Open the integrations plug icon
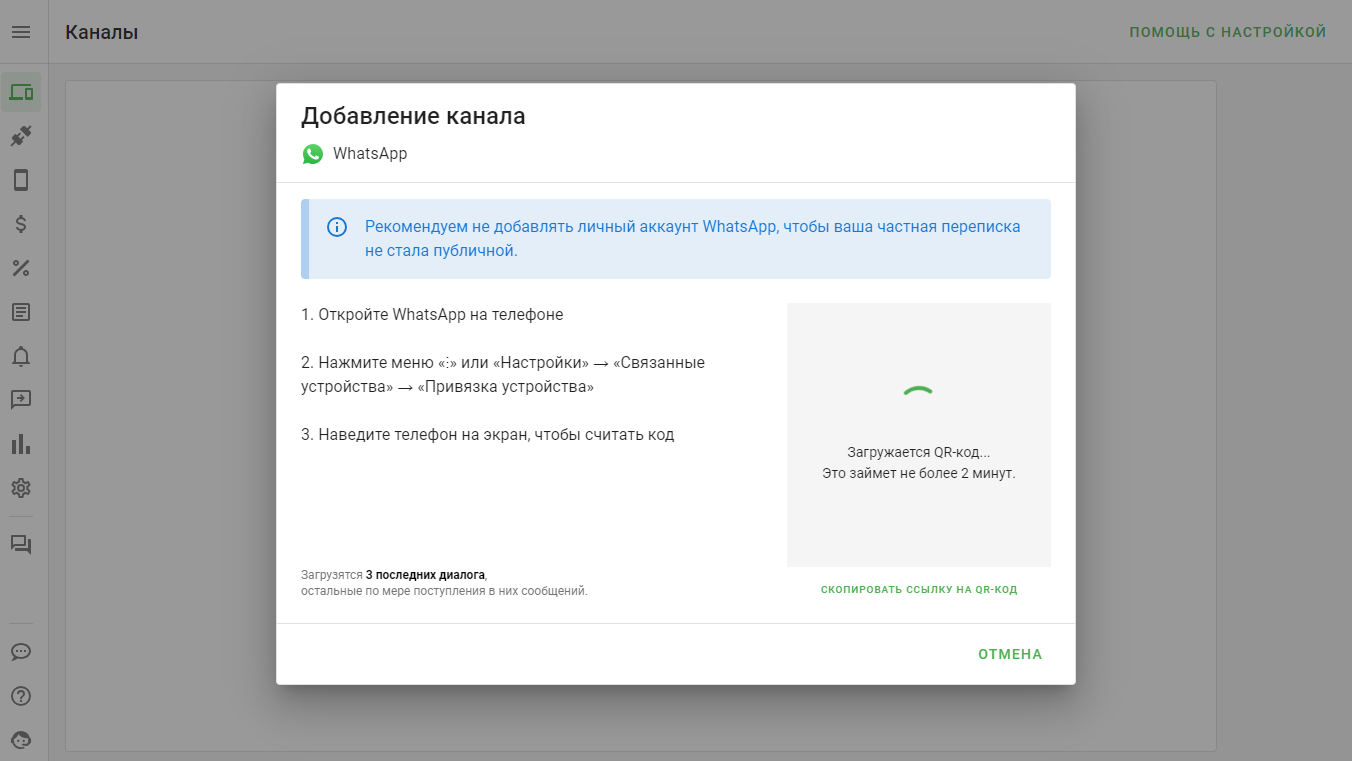 coord(21,136)
